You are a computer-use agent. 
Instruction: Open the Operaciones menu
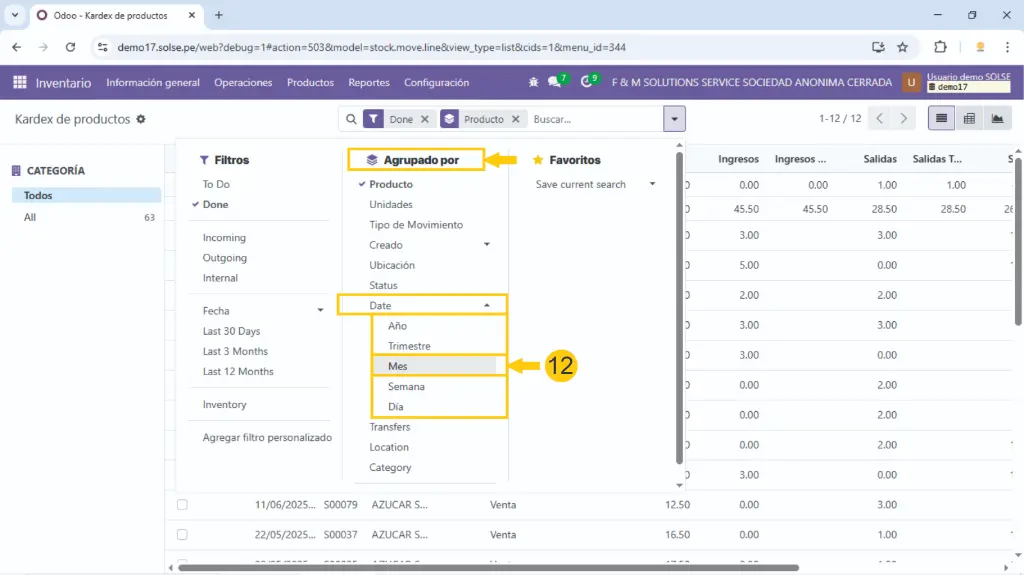243,82
